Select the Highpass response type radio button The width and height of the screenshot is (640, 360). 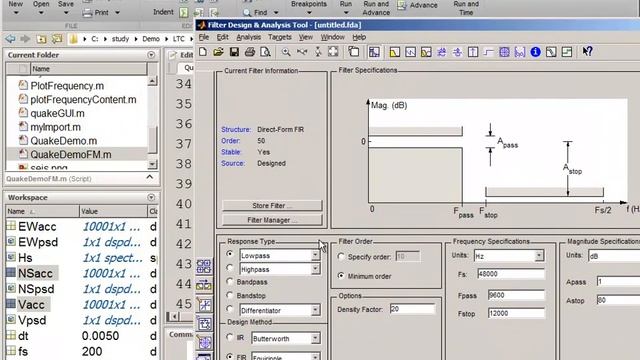pyautogui.click(x=230, y=268)
